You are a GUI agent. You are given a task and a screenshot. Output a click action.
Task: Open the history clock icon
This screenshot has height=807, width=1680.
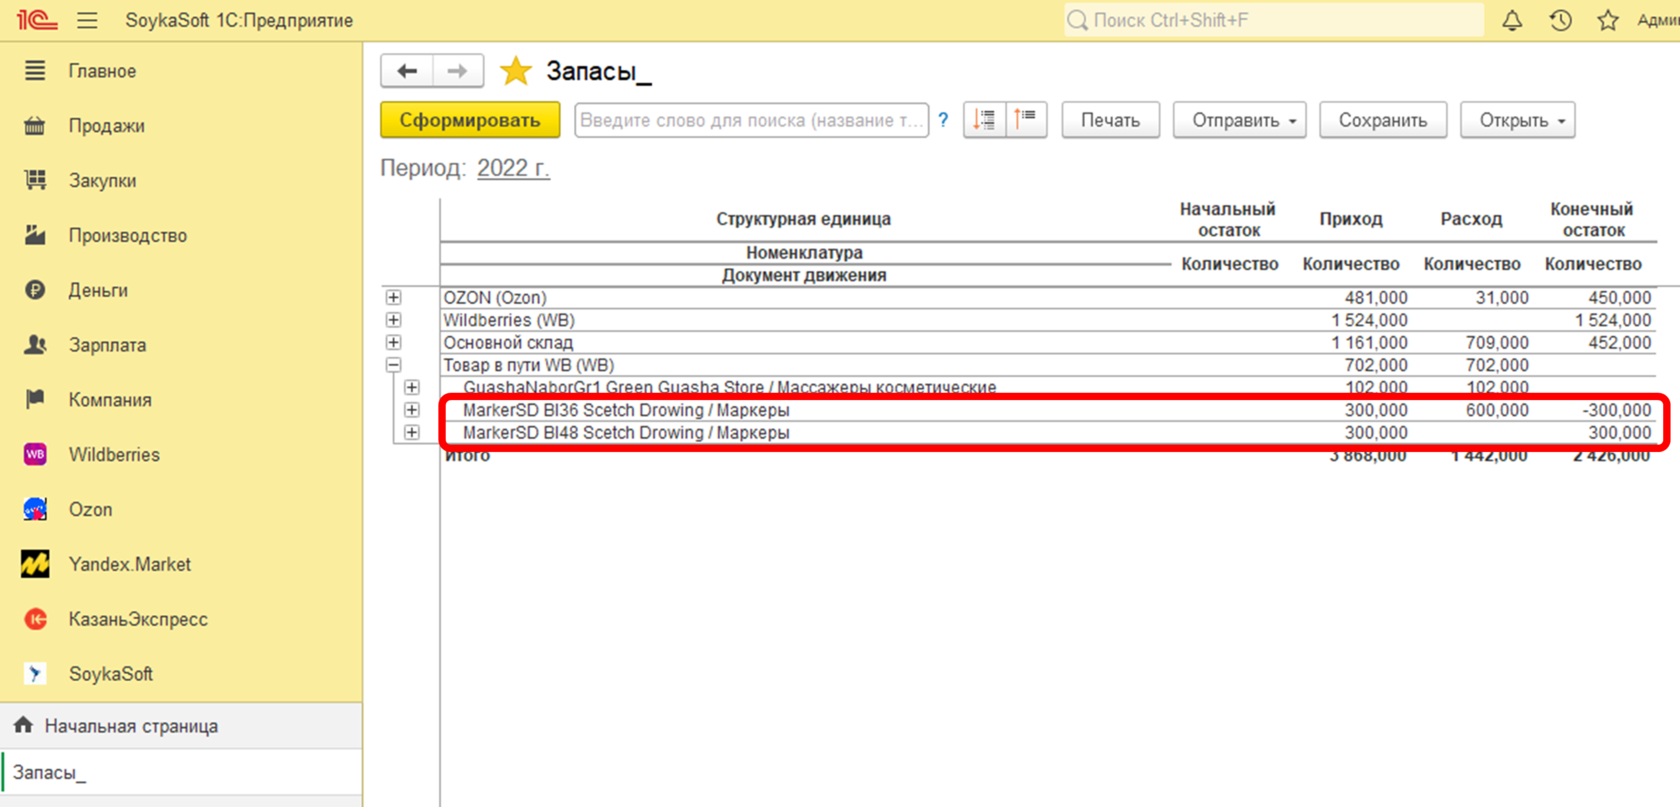coord(1560,20)
